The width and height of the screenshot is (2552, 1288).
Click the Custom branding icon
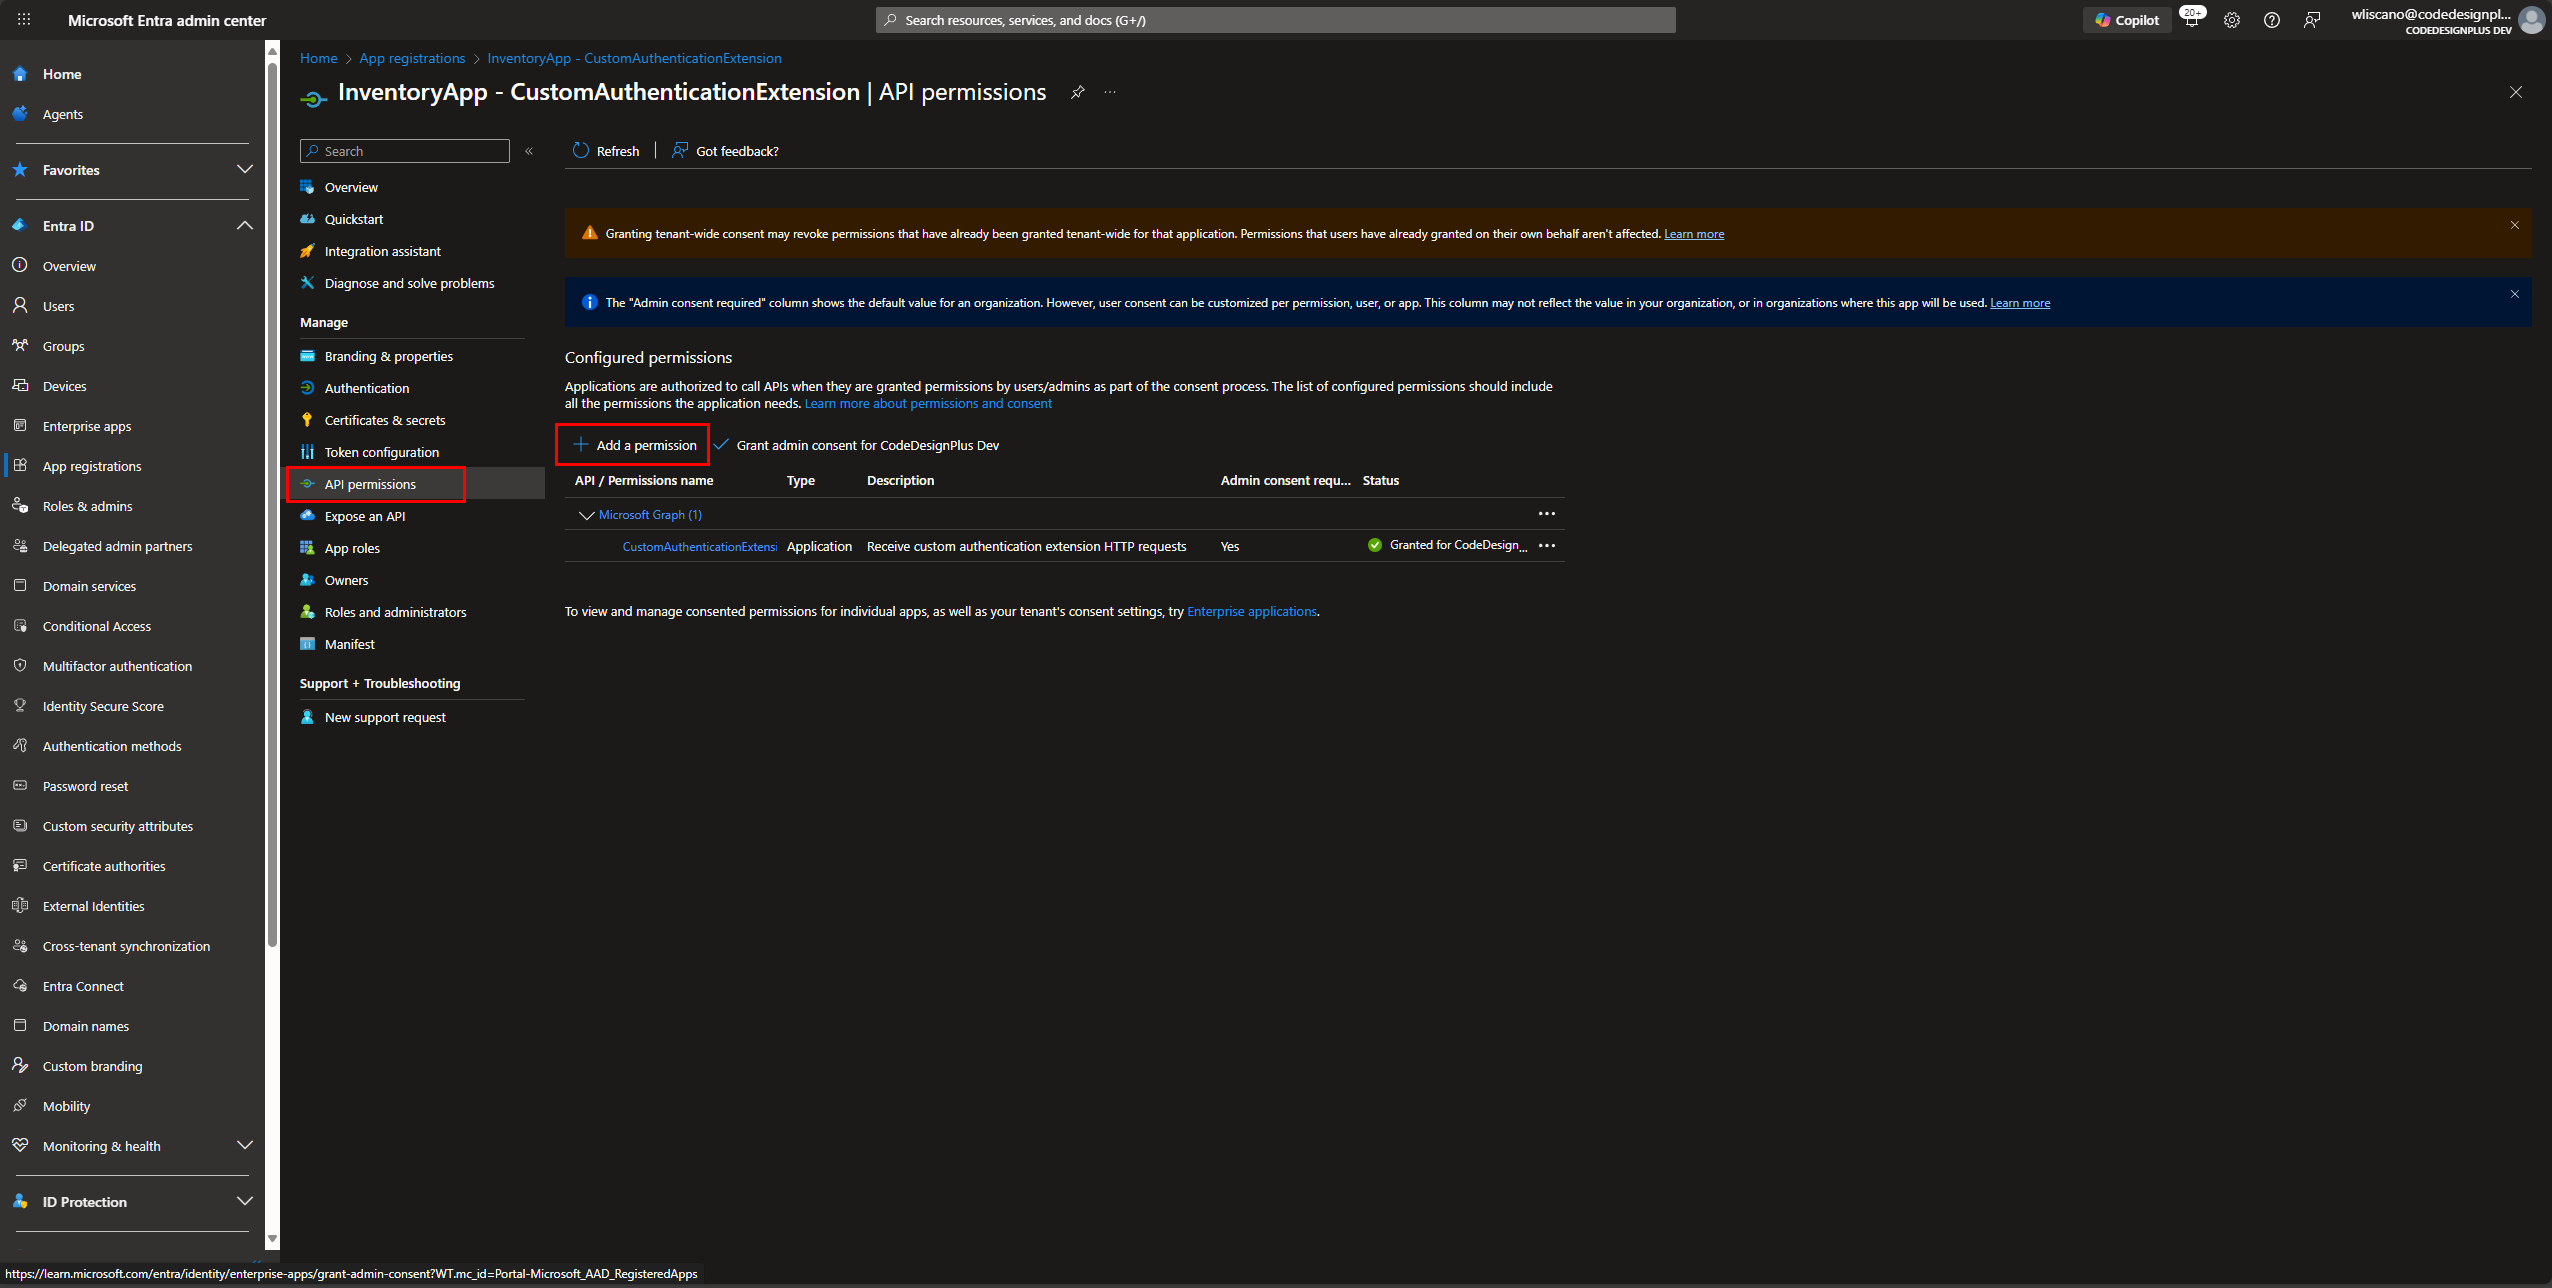[20, 1066]
